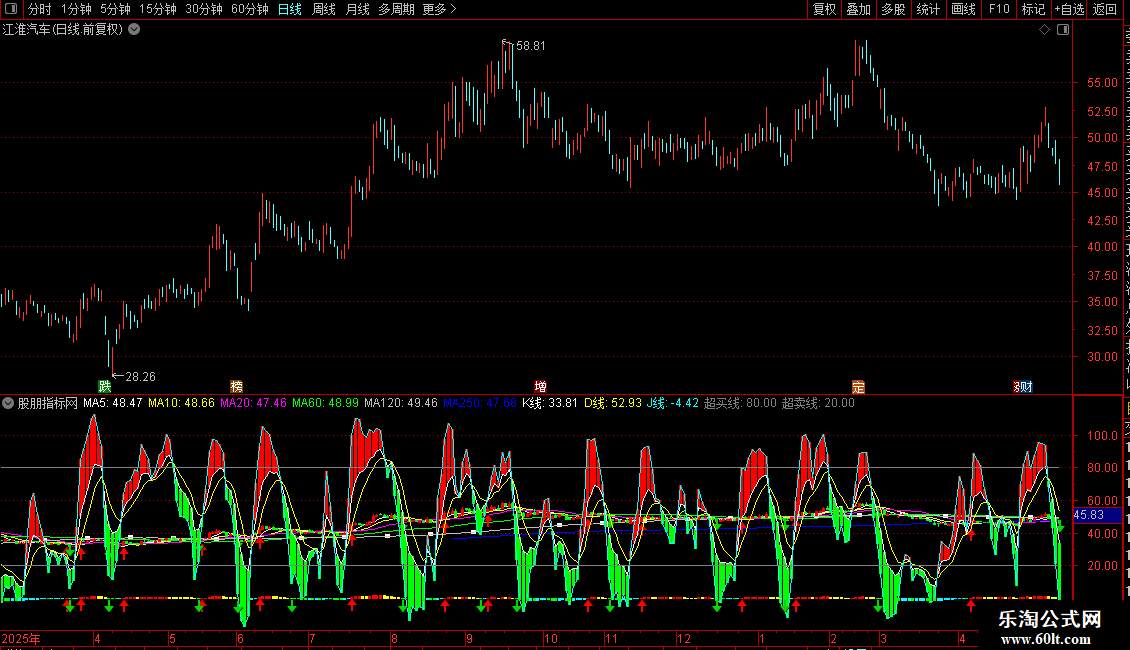Click the red 增 event marker

(540, 386)
